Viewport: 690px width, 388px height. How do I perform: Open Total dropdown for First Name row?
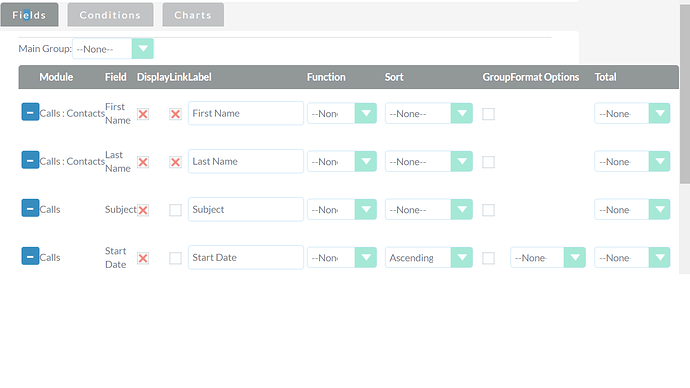632,113
